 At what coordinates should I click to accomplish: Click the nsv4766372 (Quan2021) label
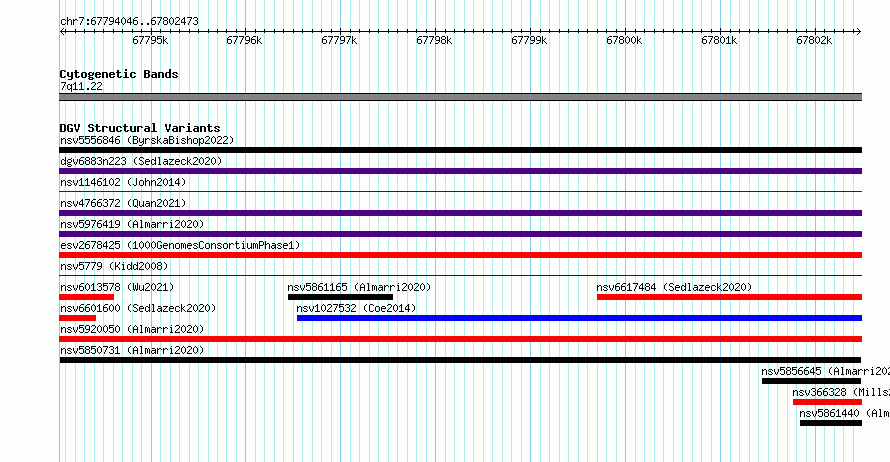click(x=123, y=203)
